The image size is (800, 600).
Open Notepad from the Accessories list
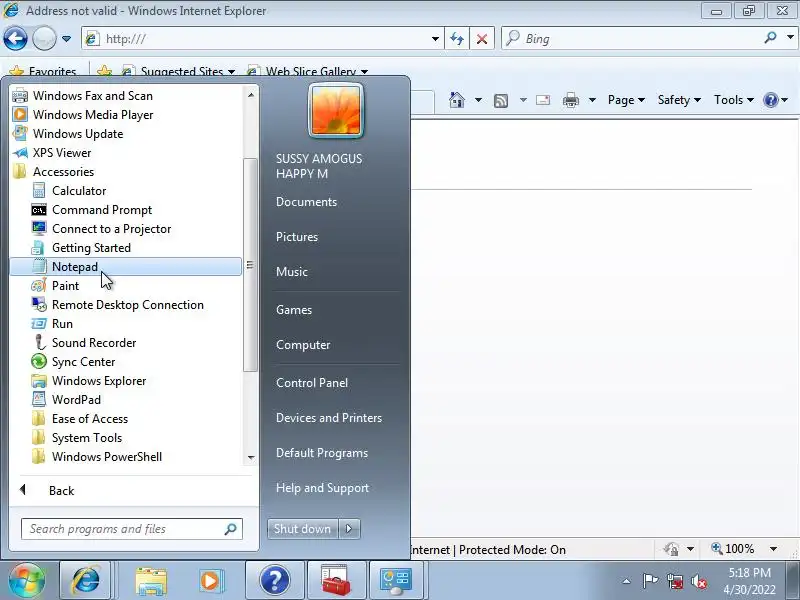126,266
